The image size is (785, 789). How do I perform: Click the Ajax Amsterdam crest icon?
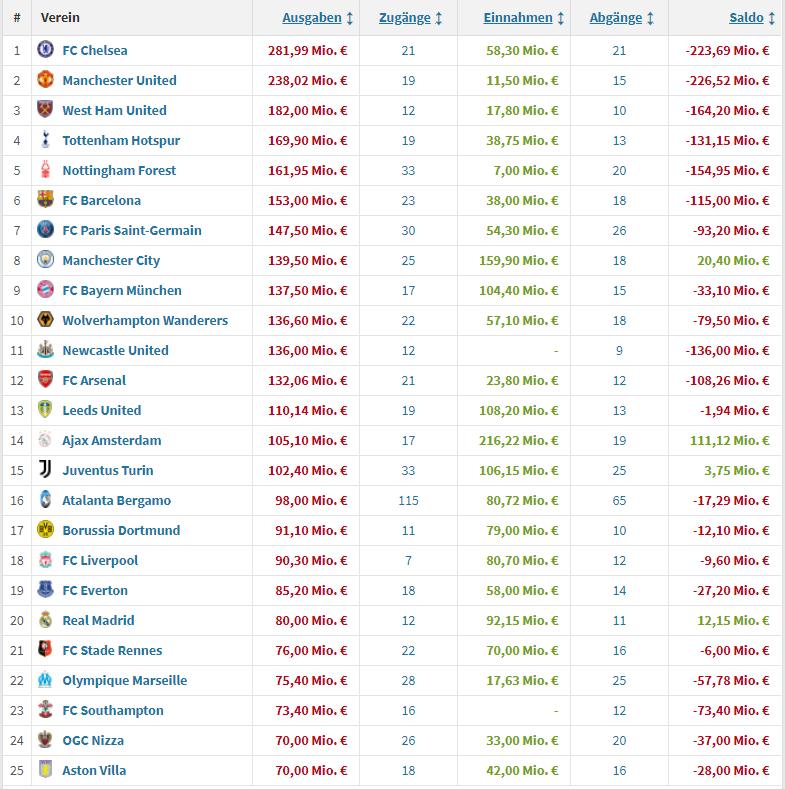(45, 440)
